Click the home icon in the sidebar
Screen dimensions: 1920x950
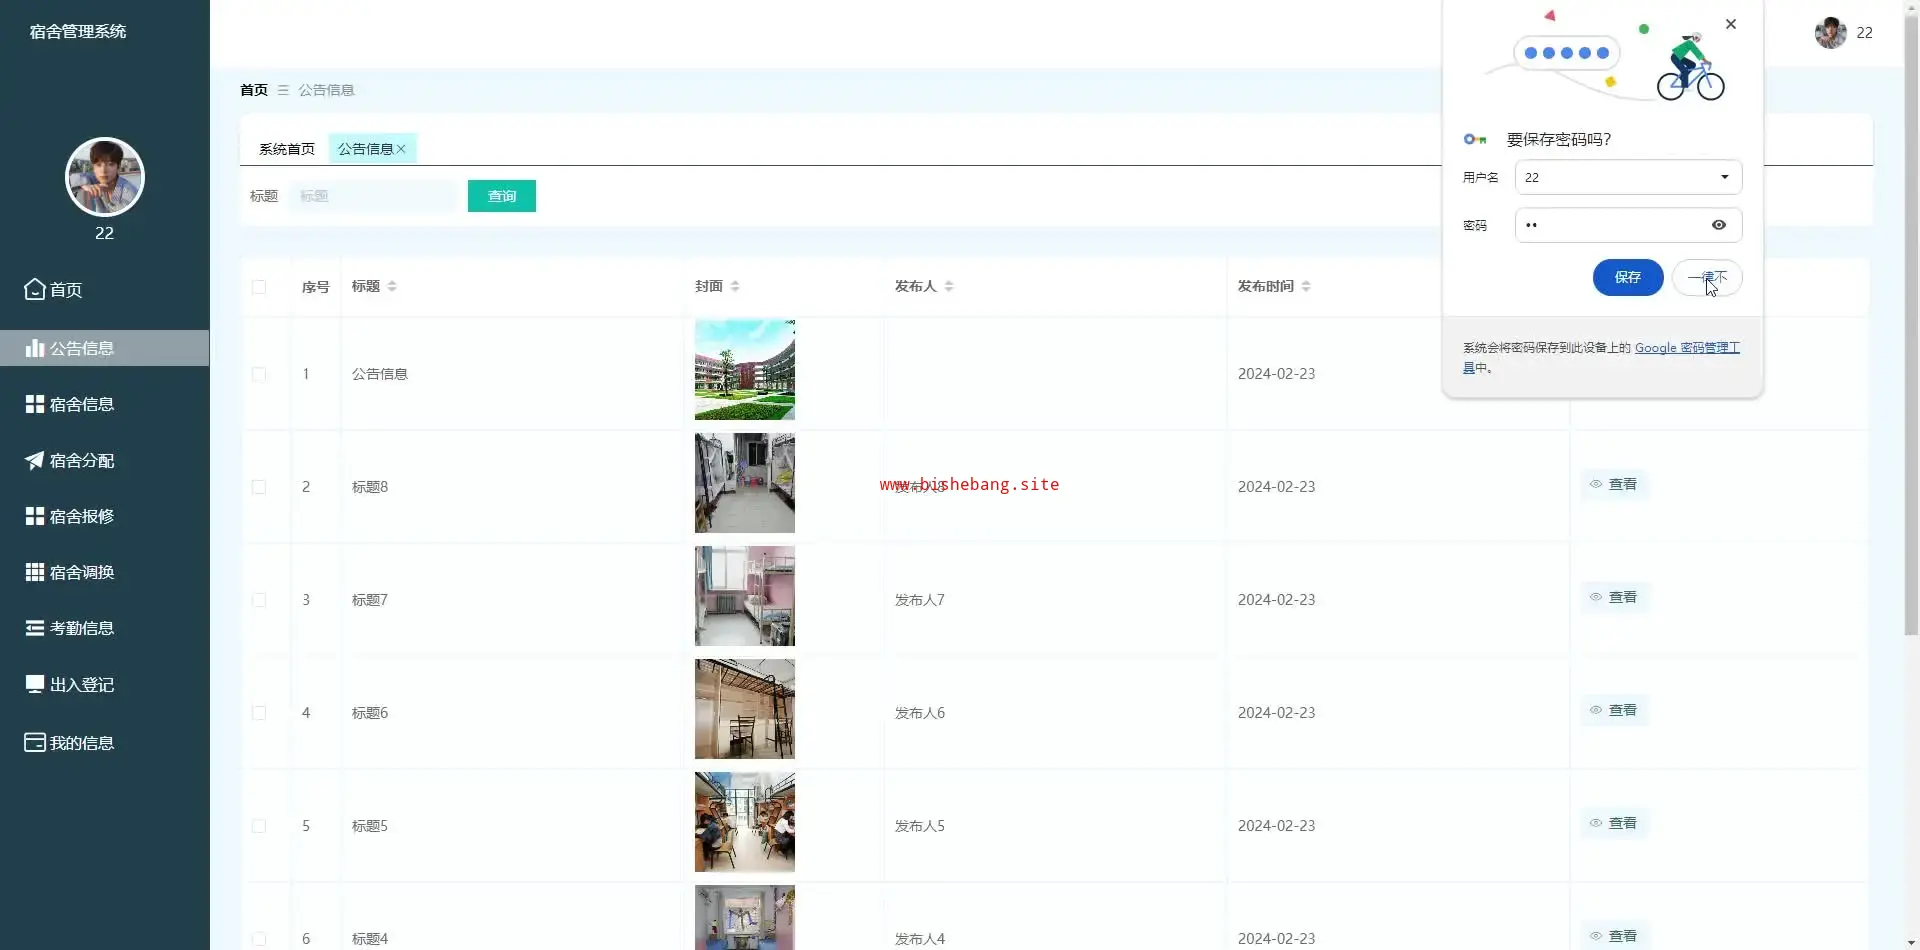tap(35, 289)
